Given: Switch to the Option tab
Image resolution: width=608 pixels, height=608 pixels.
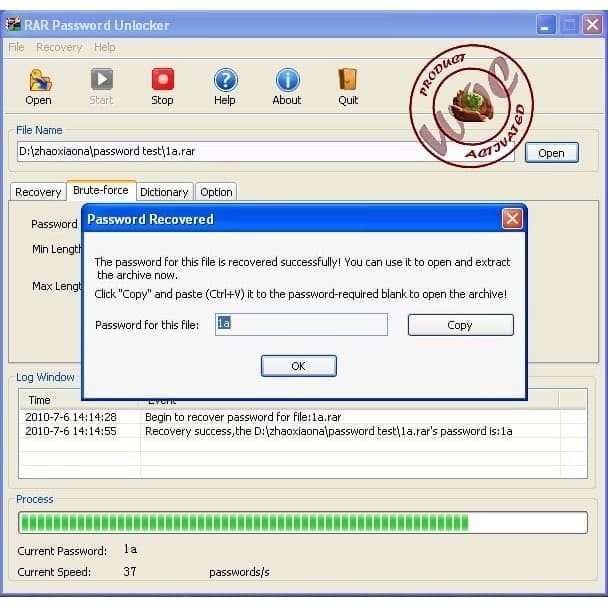Looking at the screenshot, I should [216, 192].
